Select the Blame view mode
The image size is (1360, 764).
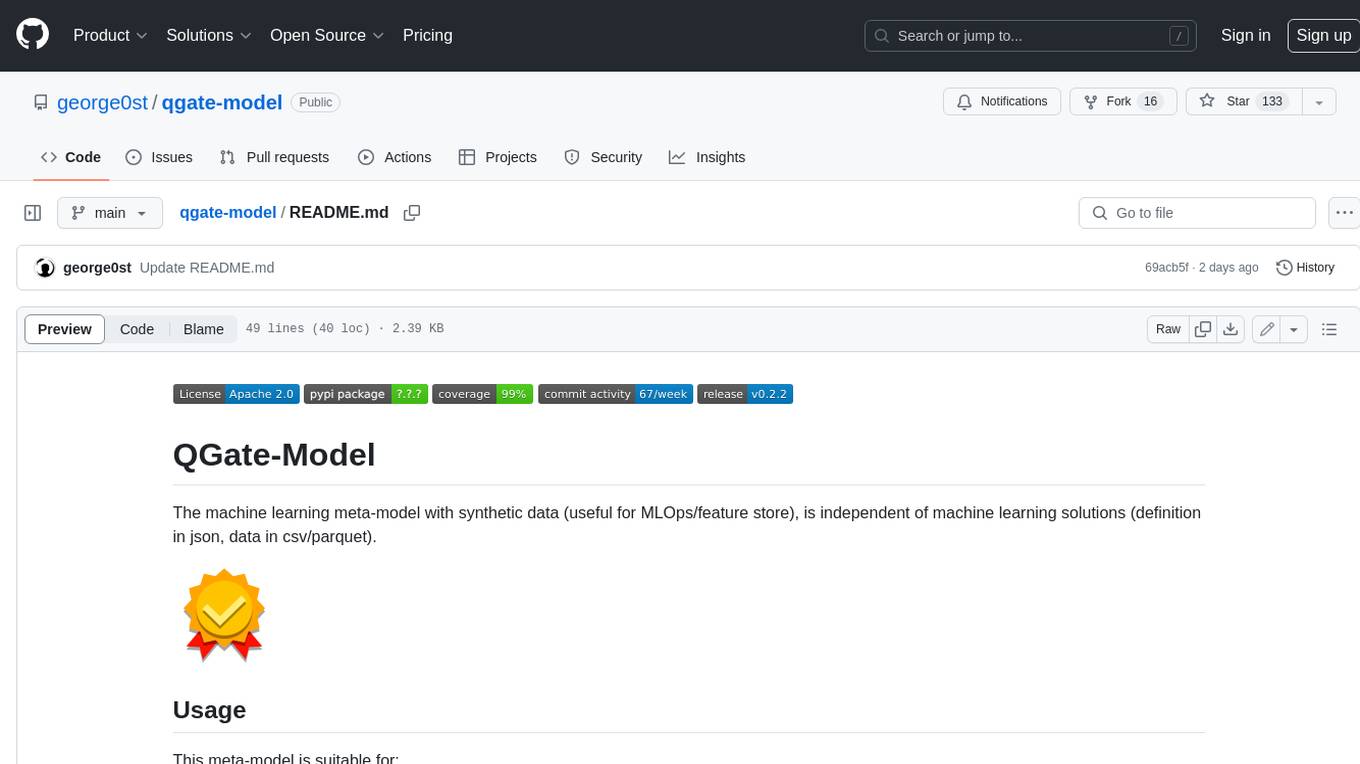tap(203, 329)
